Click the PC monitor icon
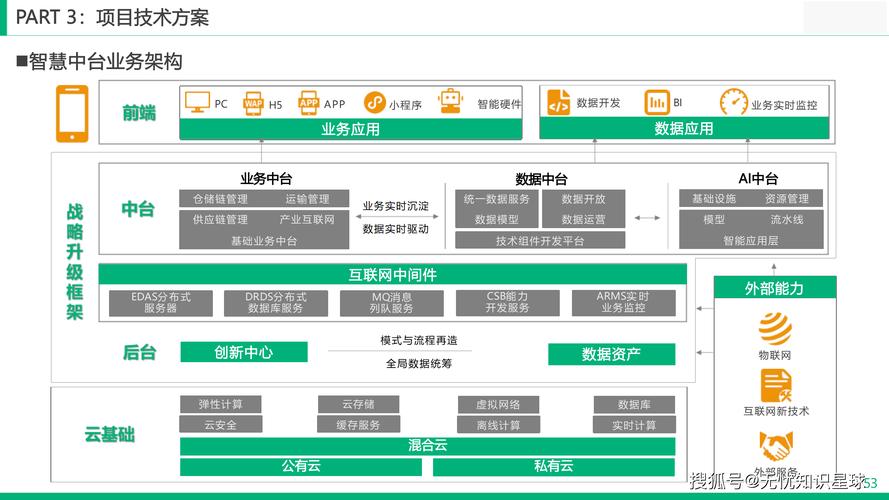The image size is (889, 500). (x=197, y=103)
